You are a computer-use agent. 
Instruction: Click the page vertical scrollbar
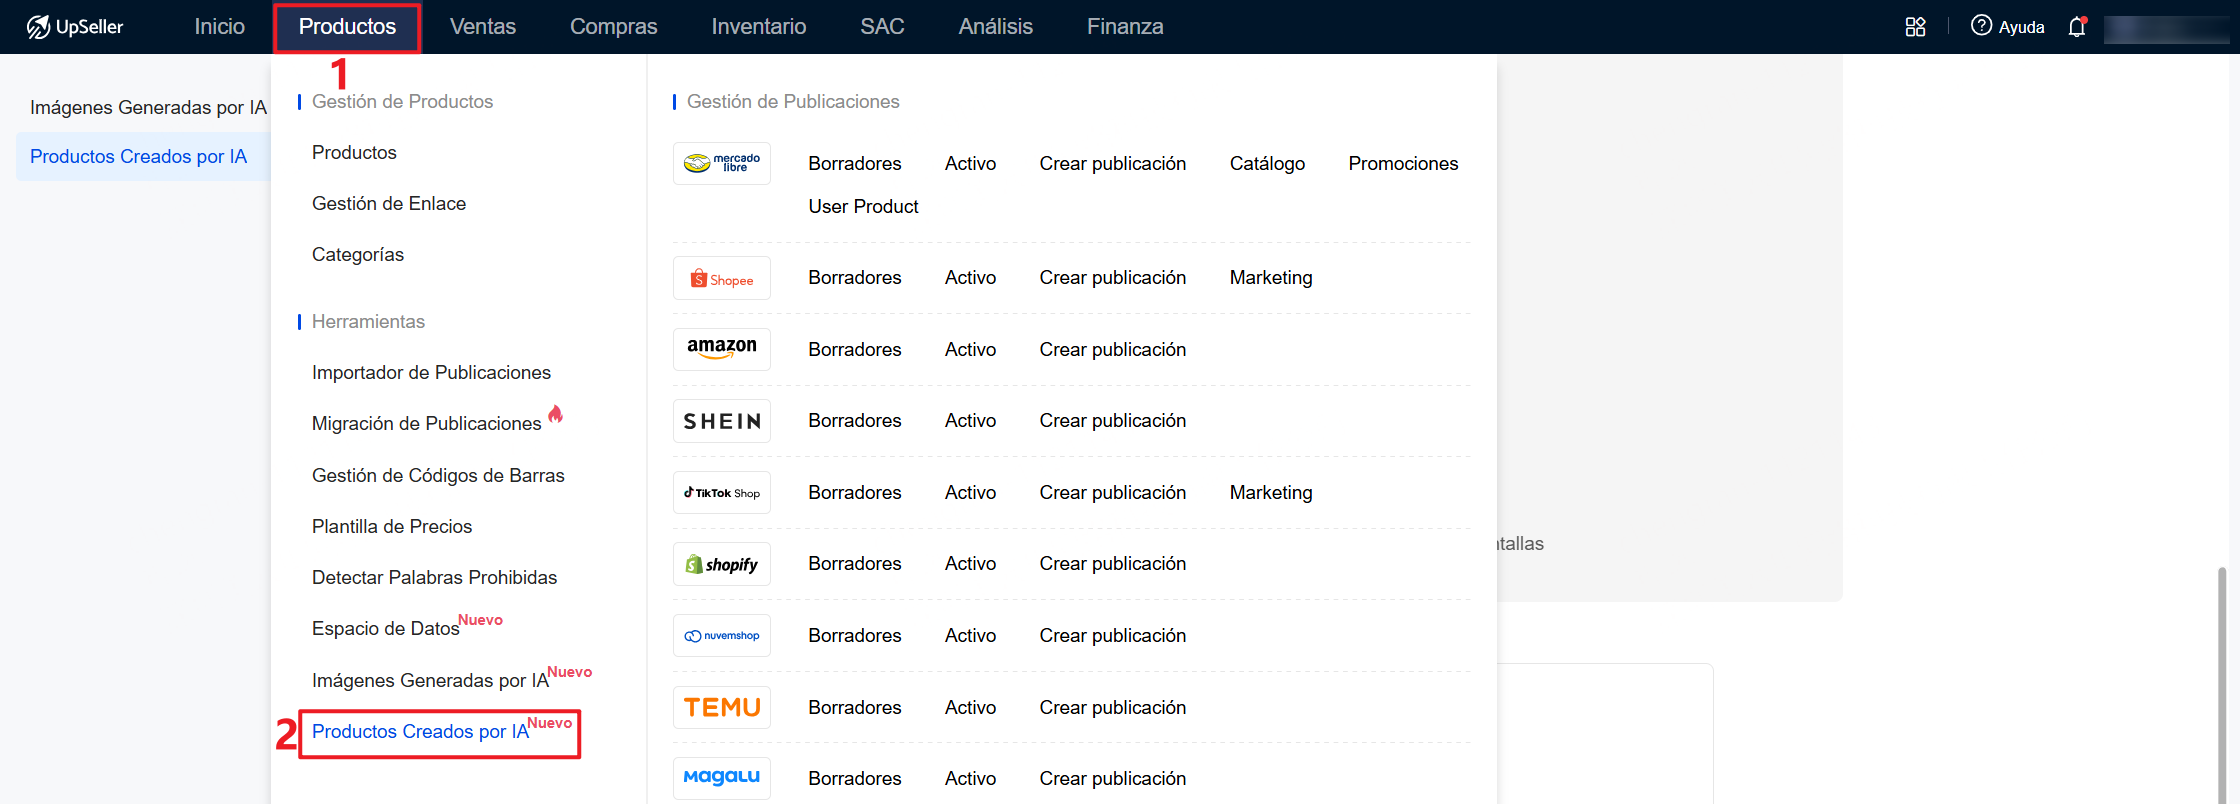tap(2222, 685)
